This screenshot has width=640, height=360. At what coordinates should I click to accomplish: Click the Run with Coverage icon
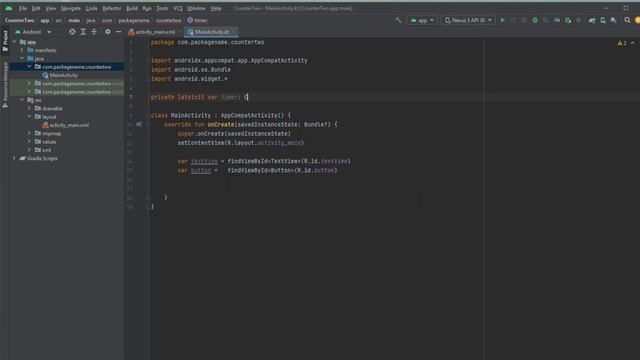point(546,20)
